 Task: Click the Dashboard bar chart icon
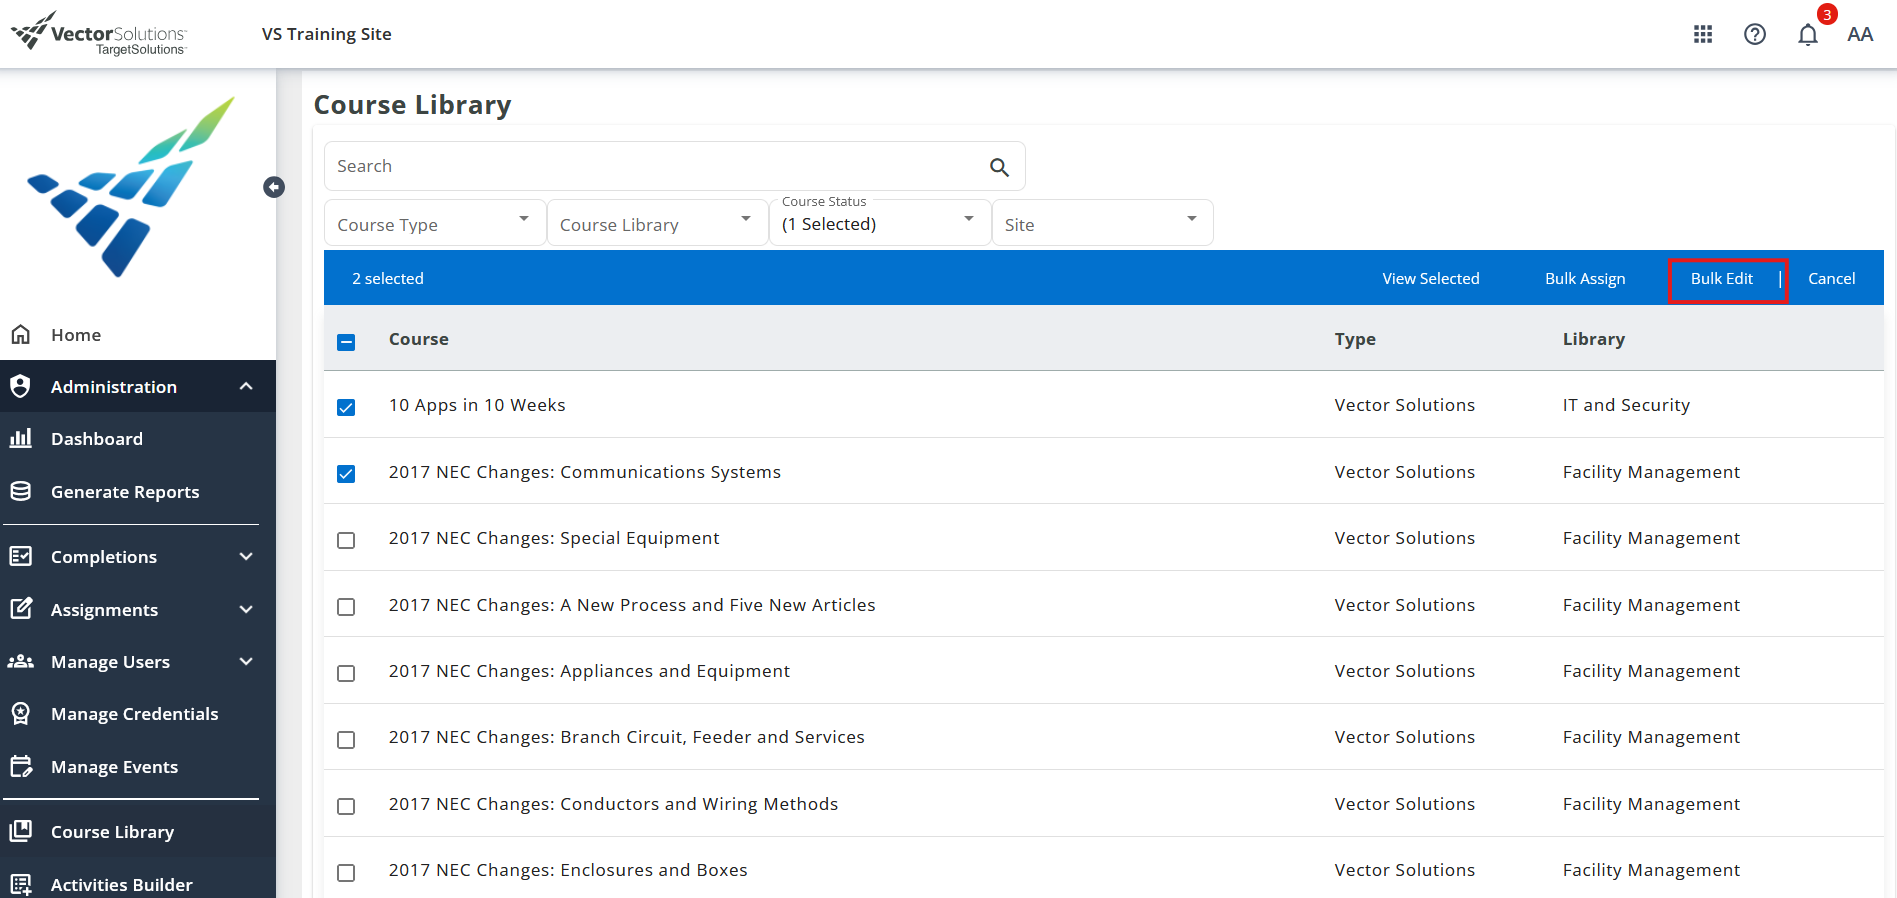pos(20,438)
